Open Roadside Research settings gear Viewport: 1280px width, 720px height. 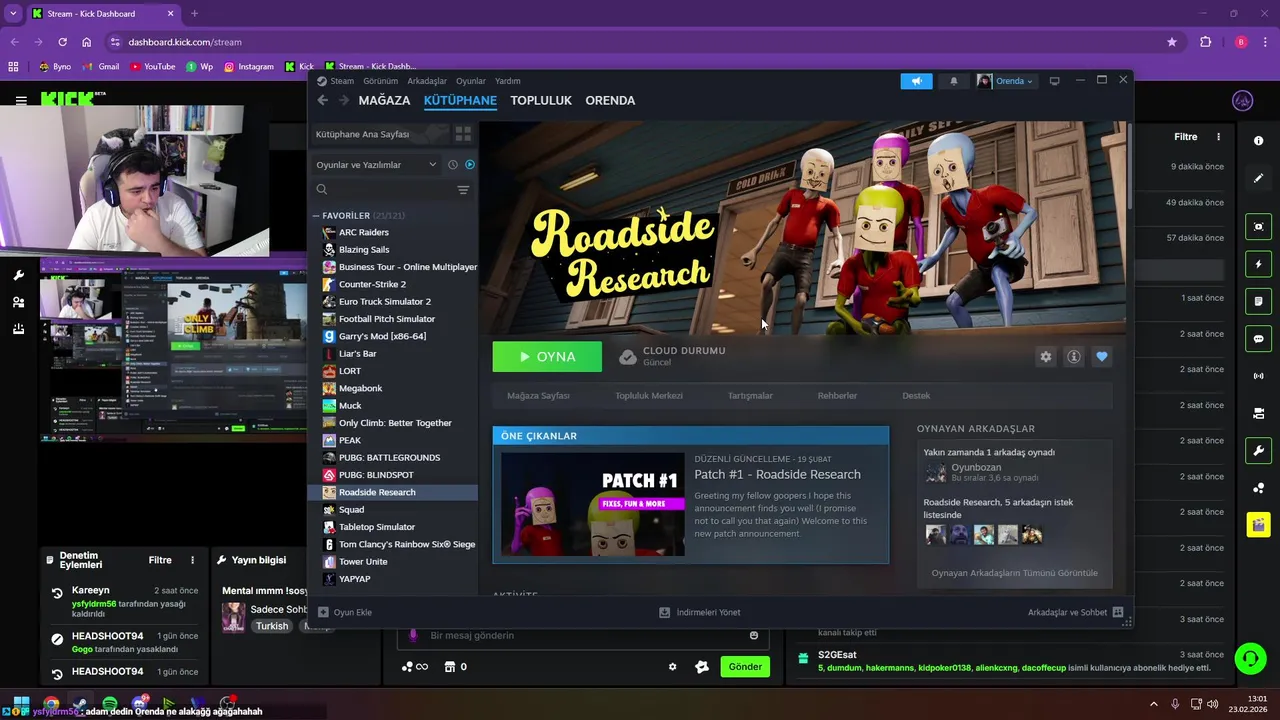coord(1046,357)
